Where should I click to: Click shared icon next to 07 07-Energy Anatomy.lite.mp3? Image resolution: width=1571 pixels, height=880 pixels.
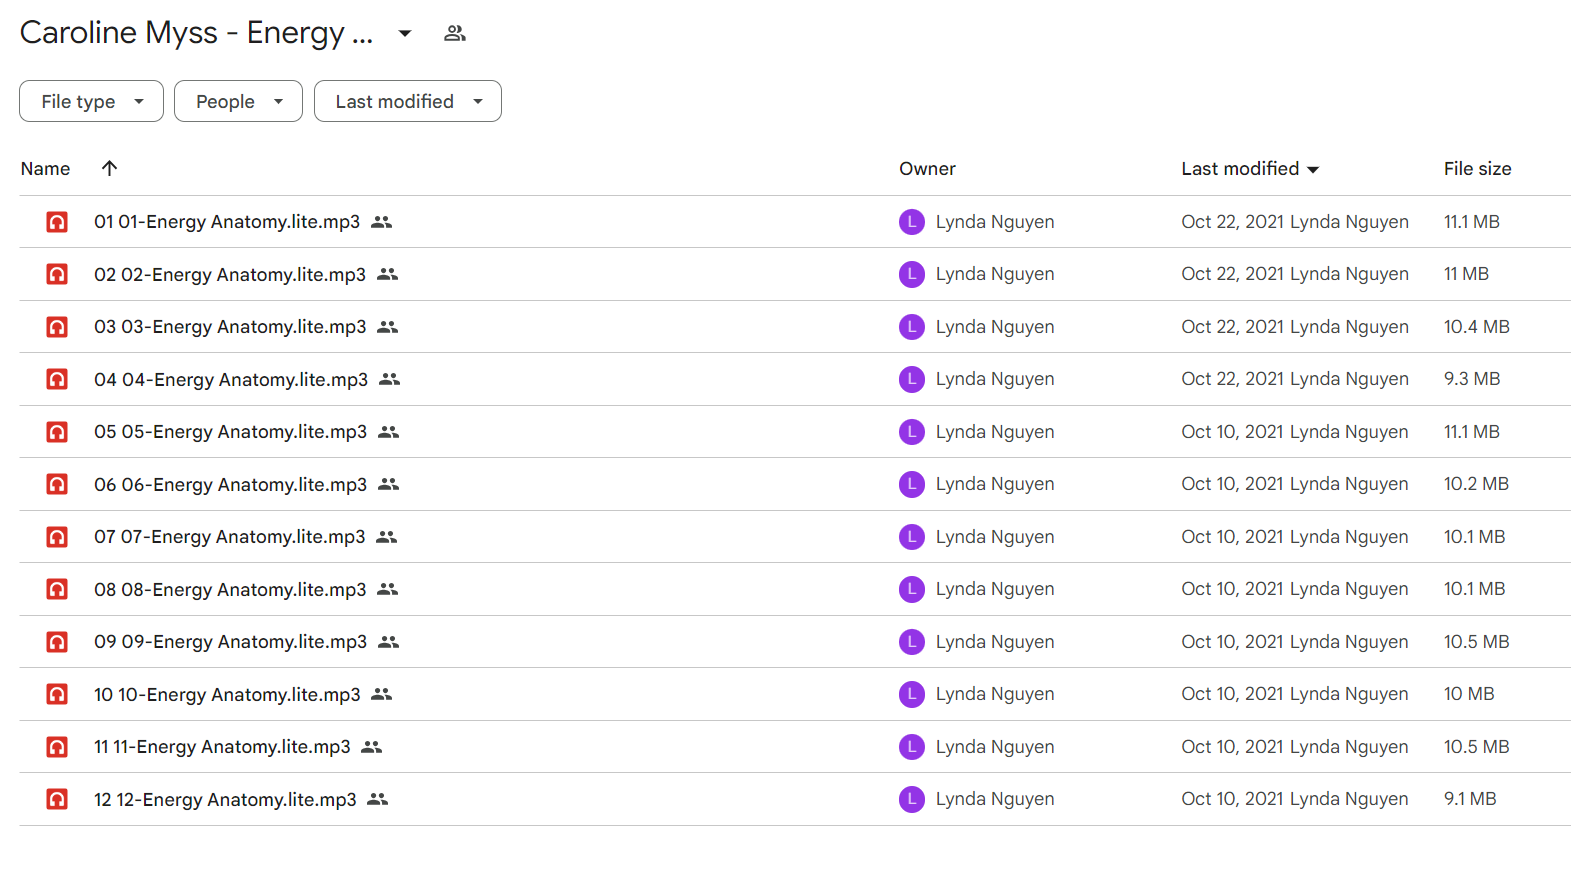(x=387, y=537)
